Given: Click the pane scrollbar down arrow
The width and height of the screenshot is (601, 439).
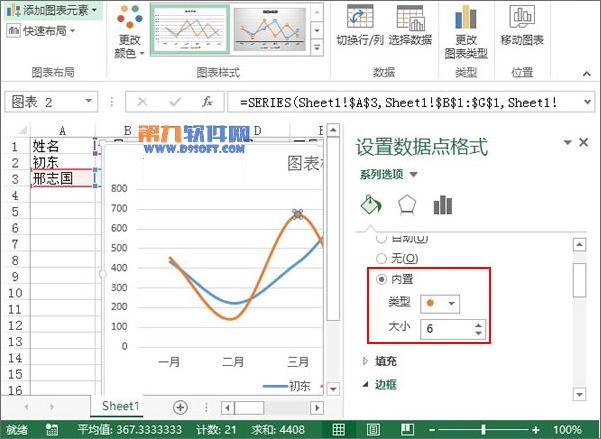Looking at the screenshot, I should tap(579, 394).
